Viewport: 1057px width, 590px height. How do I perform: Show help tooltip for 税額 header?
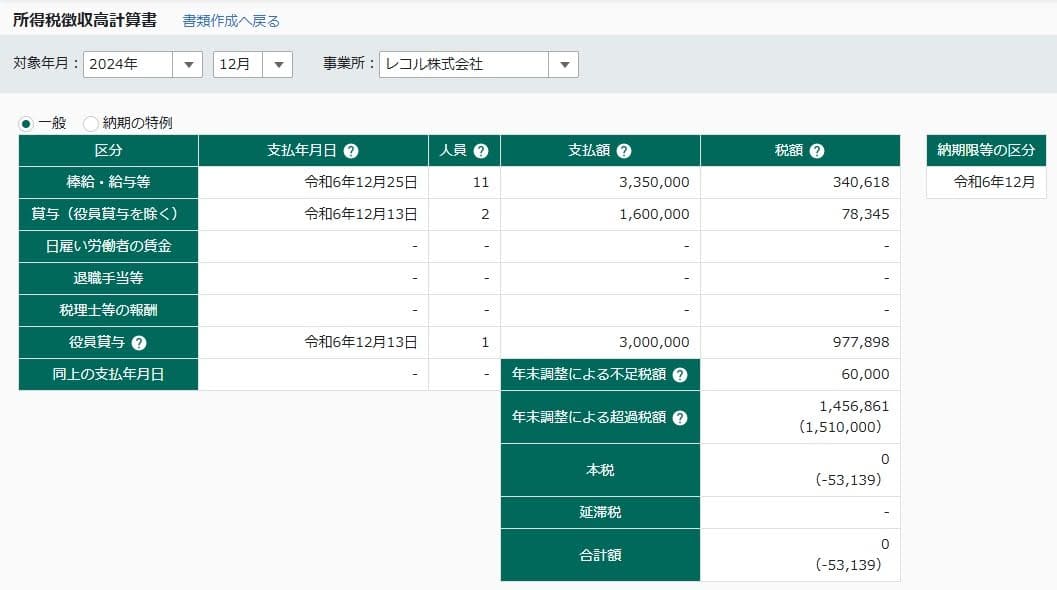(x=817, y=151)
